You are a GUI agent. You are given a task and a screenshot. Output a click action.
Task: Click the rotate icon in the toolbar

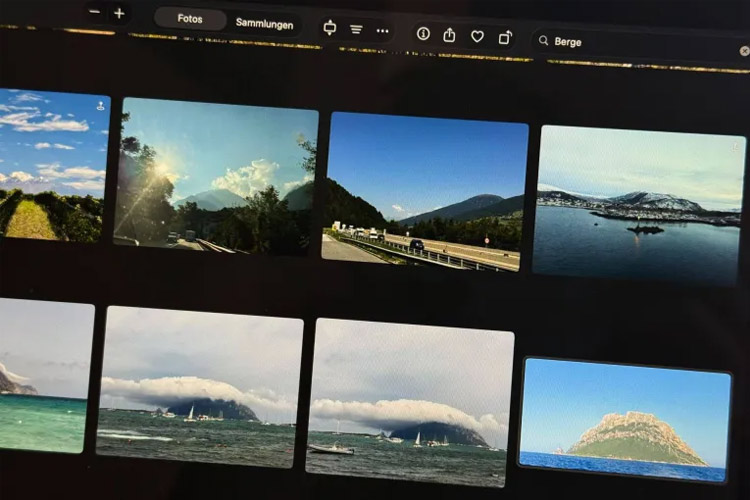pos(505,37)
